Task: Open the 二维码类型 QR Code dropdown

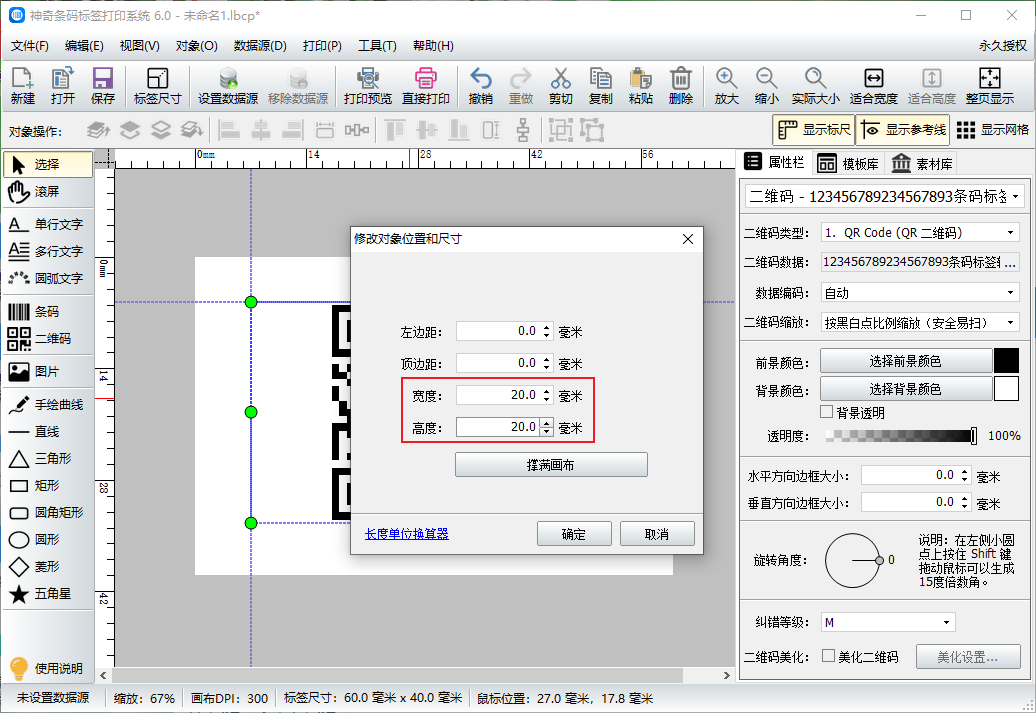Action: pyautogui.click(x=920, y=233)
